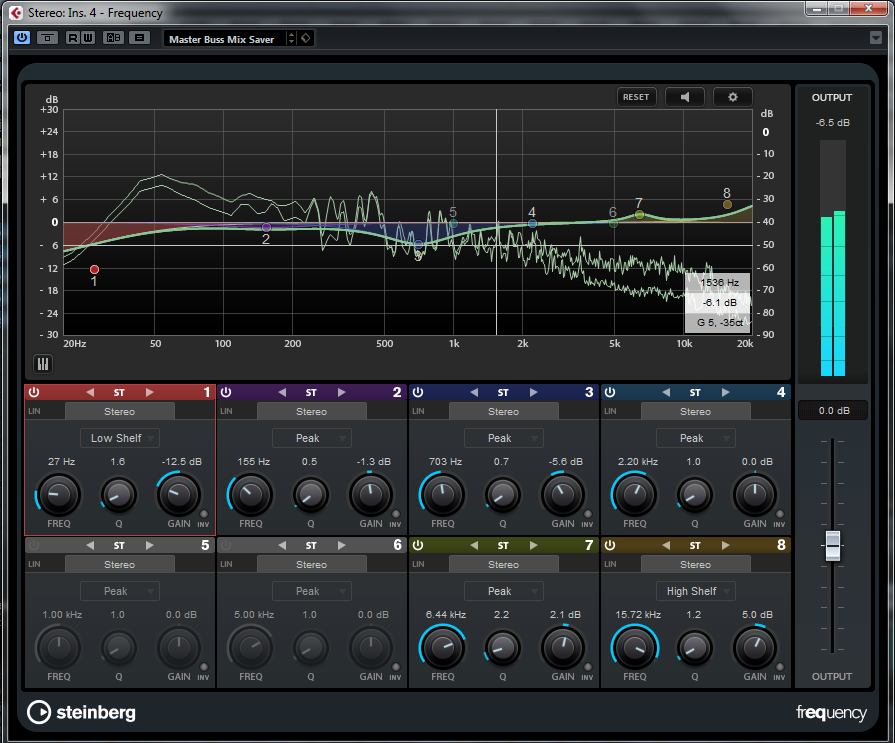Open band 7 Peak filter type dropdown
The image size is (895, 743).
point(503,591)
